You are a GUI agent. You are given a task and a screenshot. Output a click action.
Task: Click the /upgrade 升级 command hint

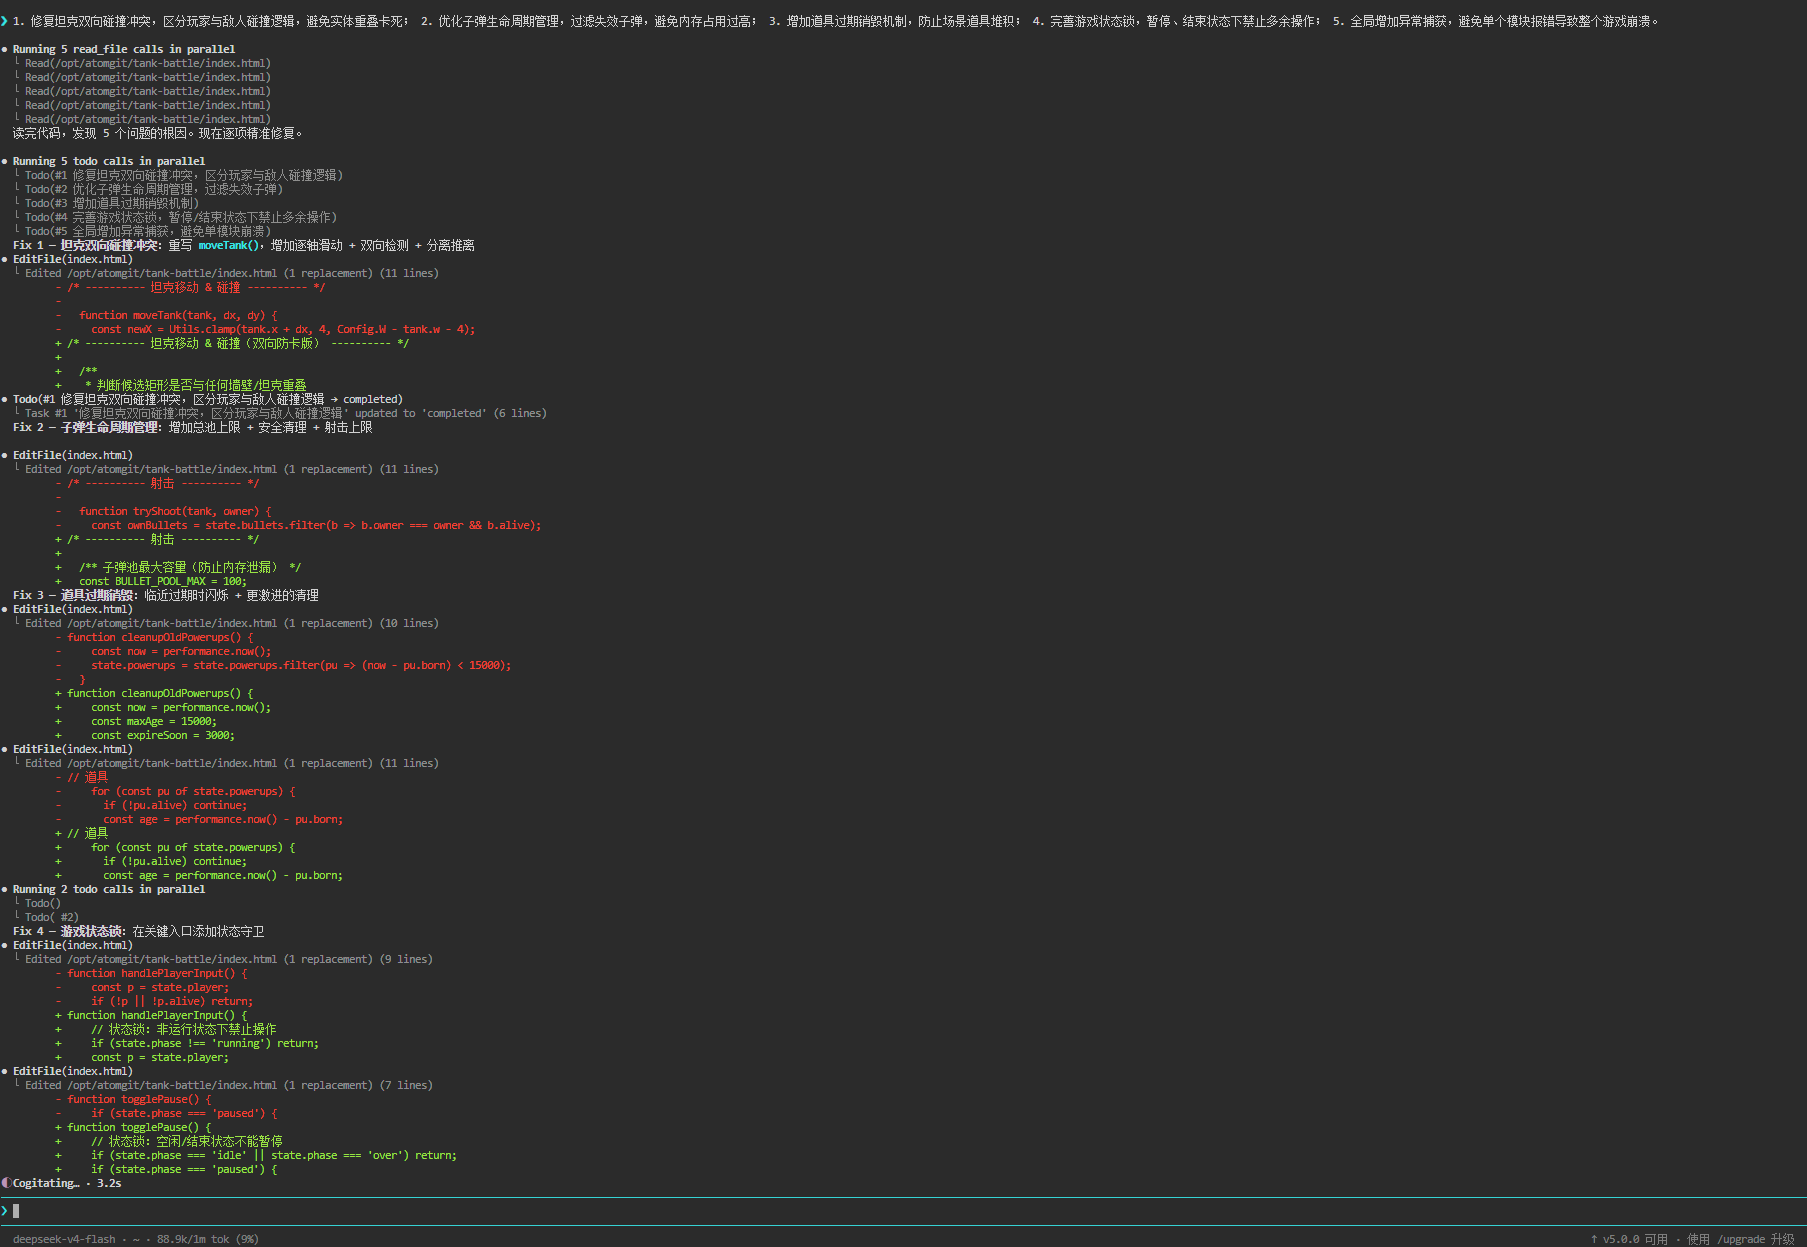pyautogui.click(x=1755, y=1239)
